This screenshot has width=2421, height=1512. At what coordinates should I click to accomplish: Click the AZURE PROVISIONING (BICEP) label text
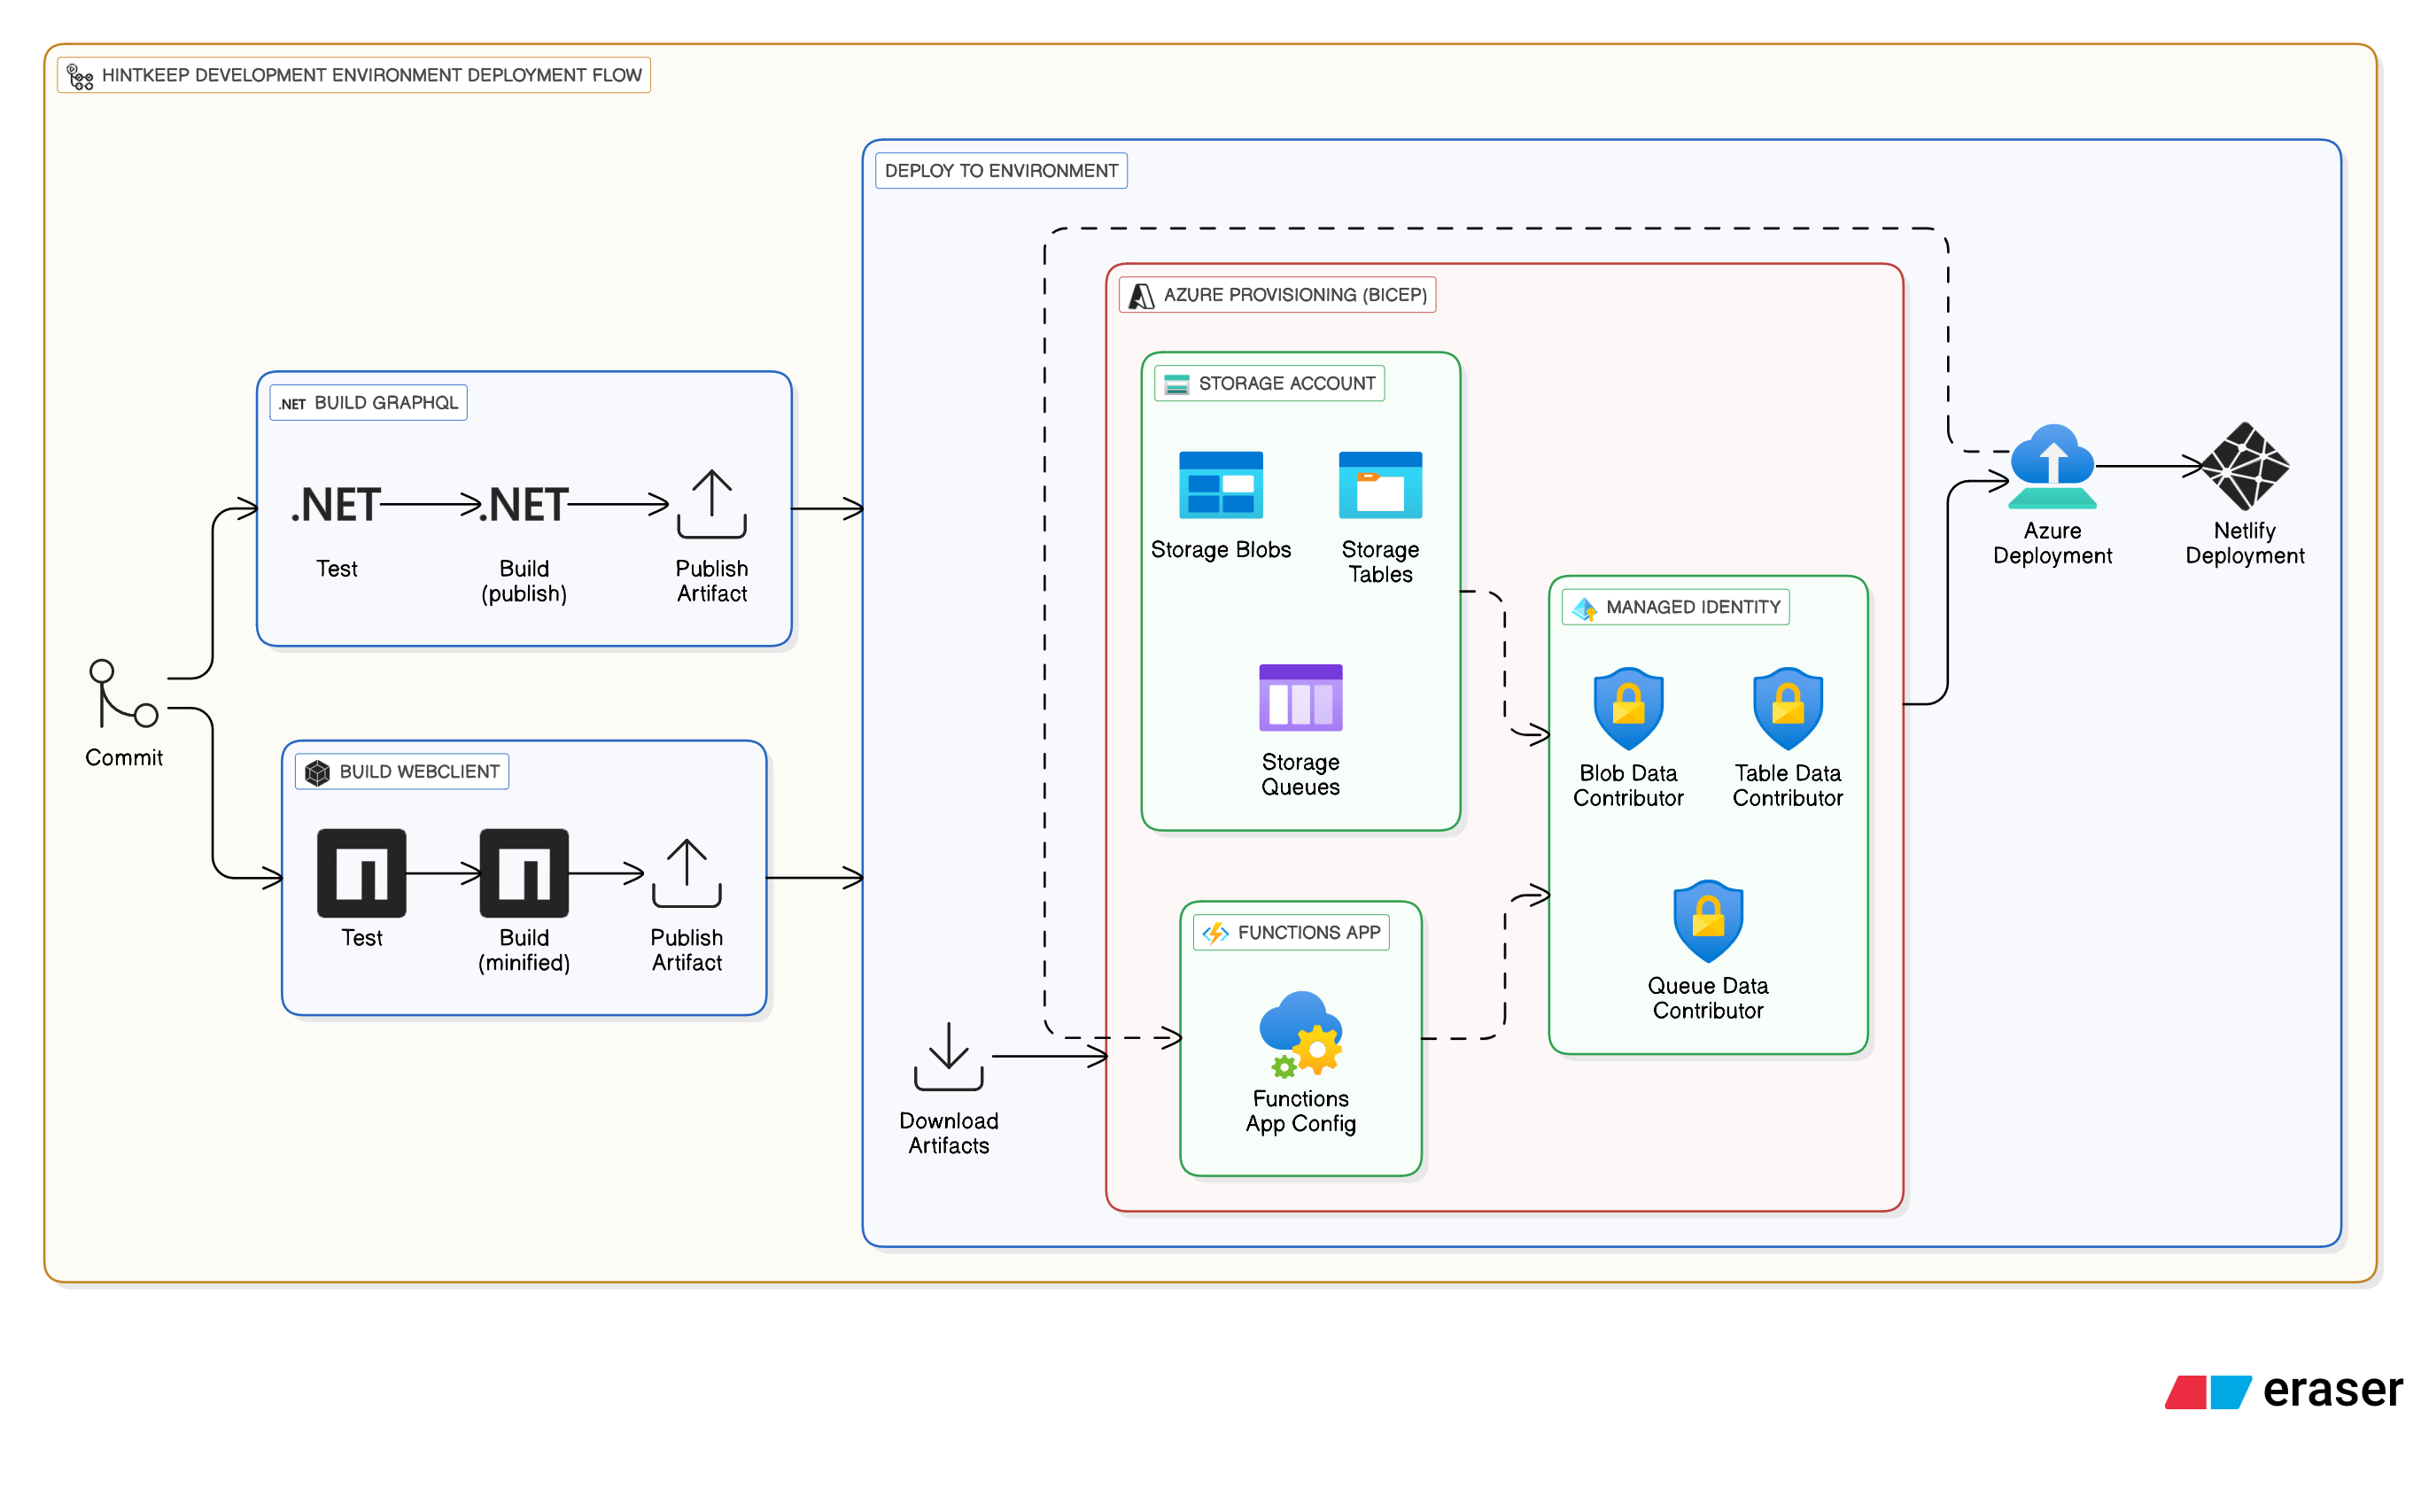pos(1295,295)
